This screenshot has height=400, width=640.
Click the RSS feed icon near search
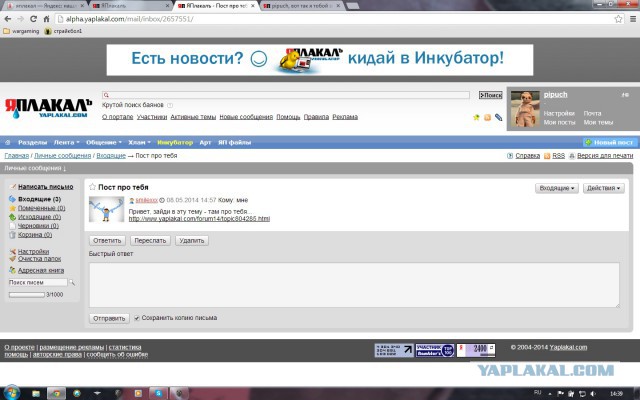pyautogui.click(x=487, y=118)
